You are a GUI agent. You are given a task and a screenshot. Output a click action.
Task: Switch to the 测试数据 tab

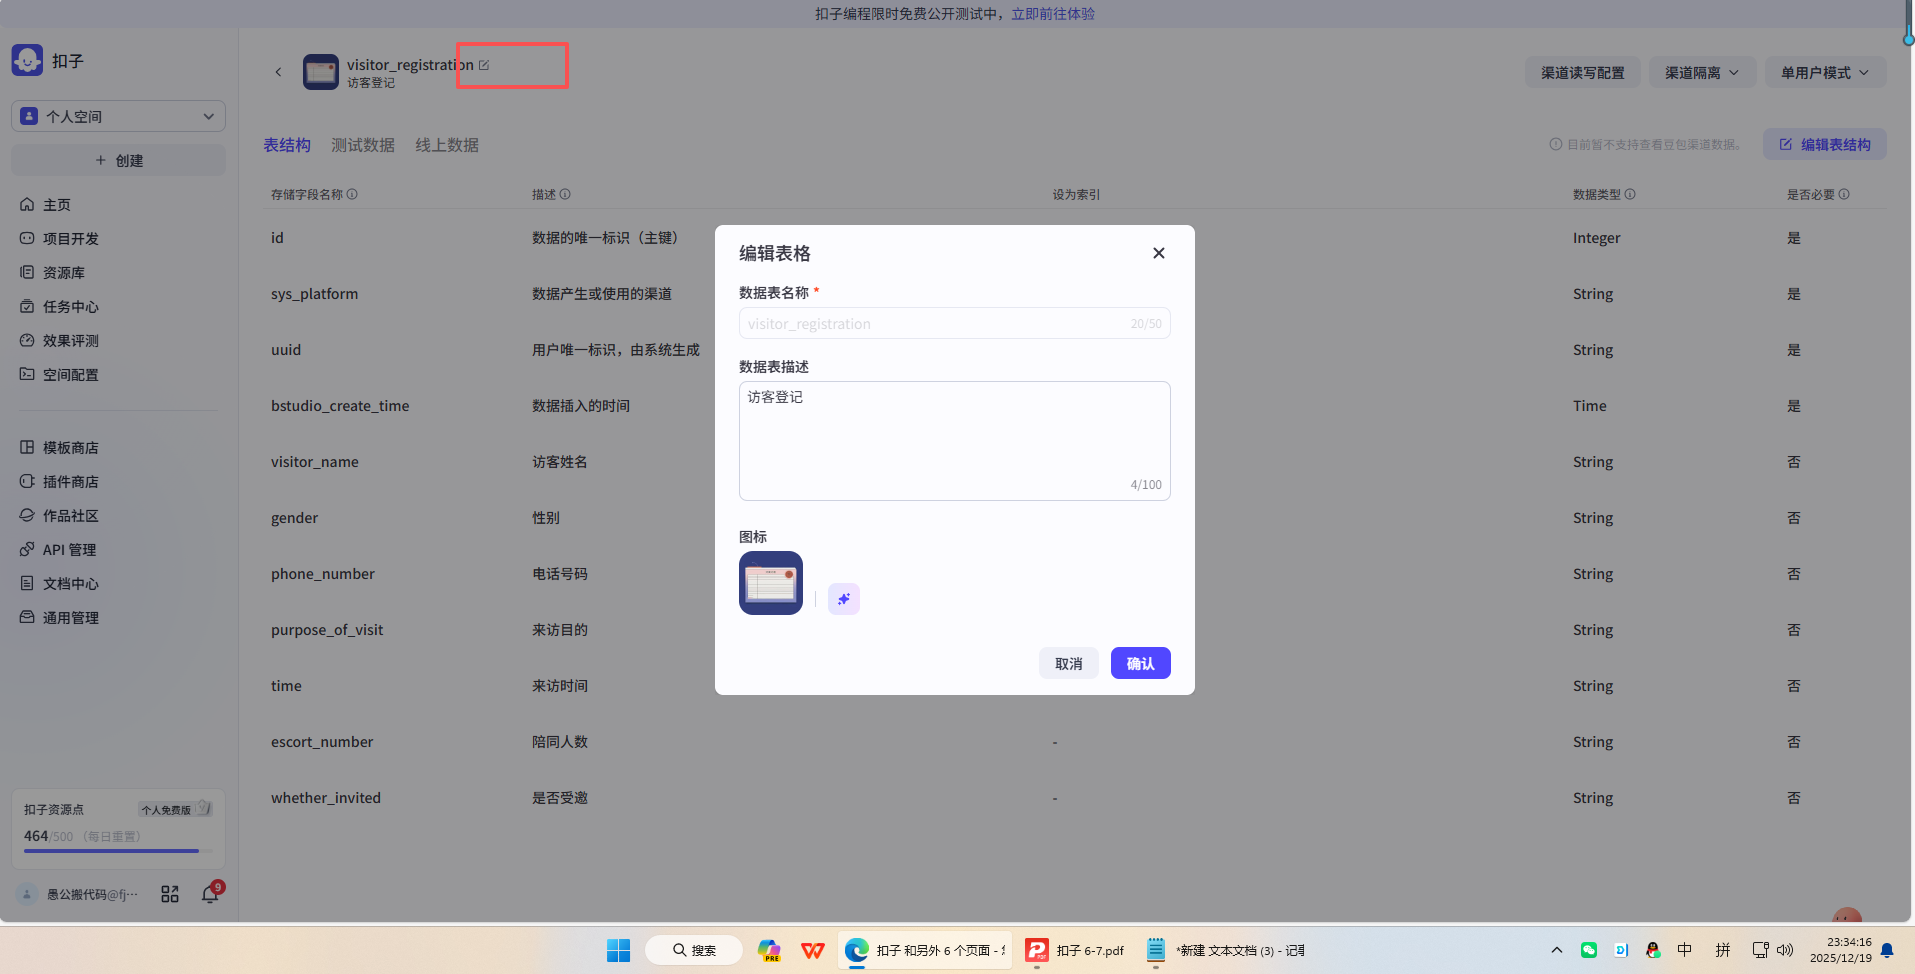pyautogui.click(x=362, y=145)
